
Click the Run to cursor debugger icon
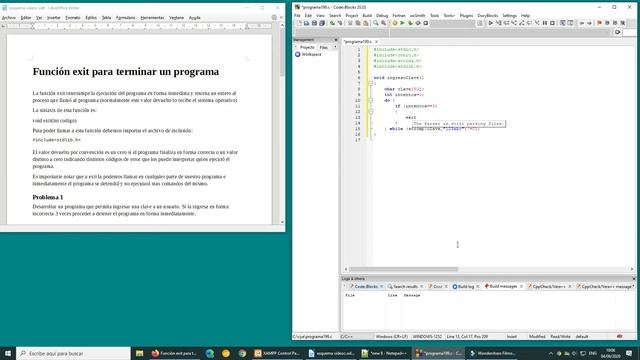(x=498, y=23)
